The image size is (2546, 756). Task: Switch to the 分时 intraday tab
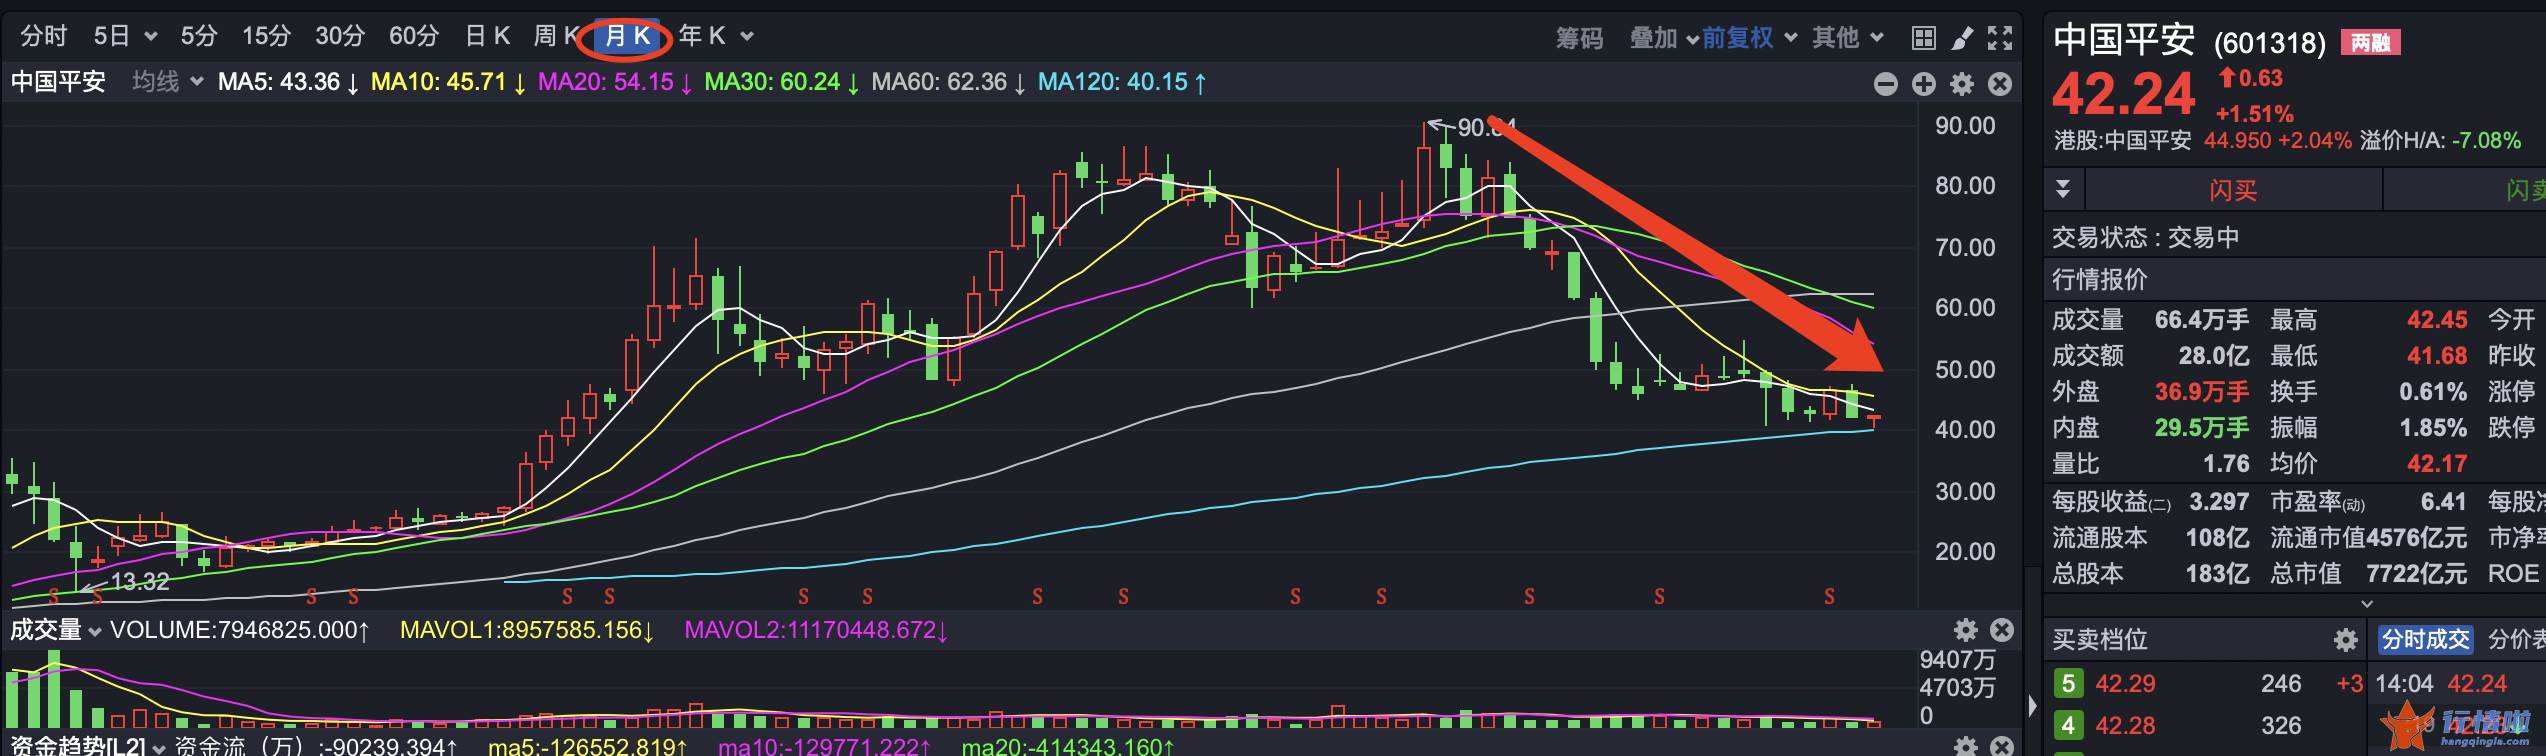tap(43, 37)
